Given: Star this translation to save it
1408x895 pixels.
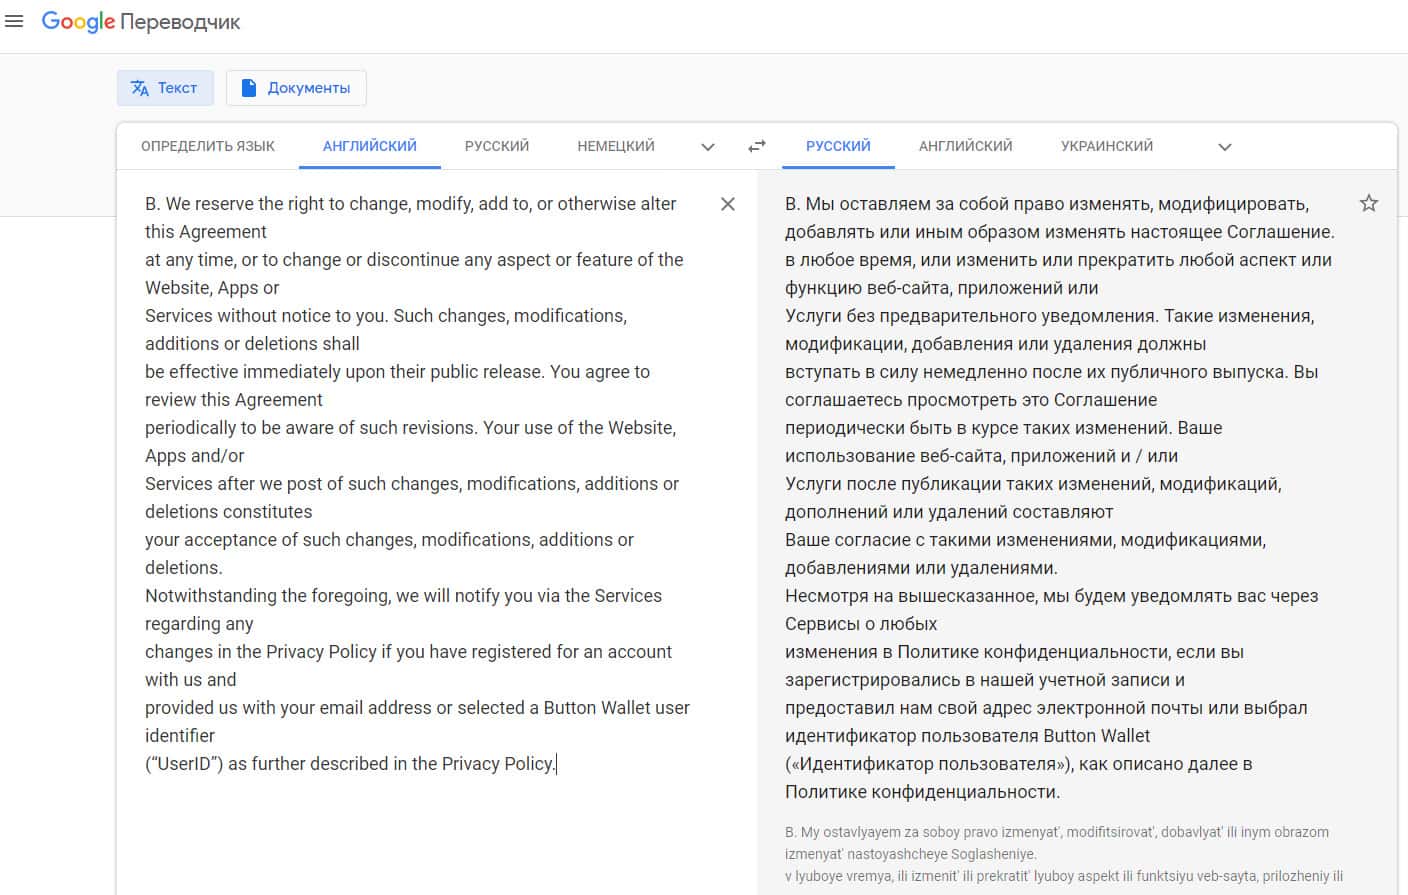Looking at the screenshot, I should 1369,203.
